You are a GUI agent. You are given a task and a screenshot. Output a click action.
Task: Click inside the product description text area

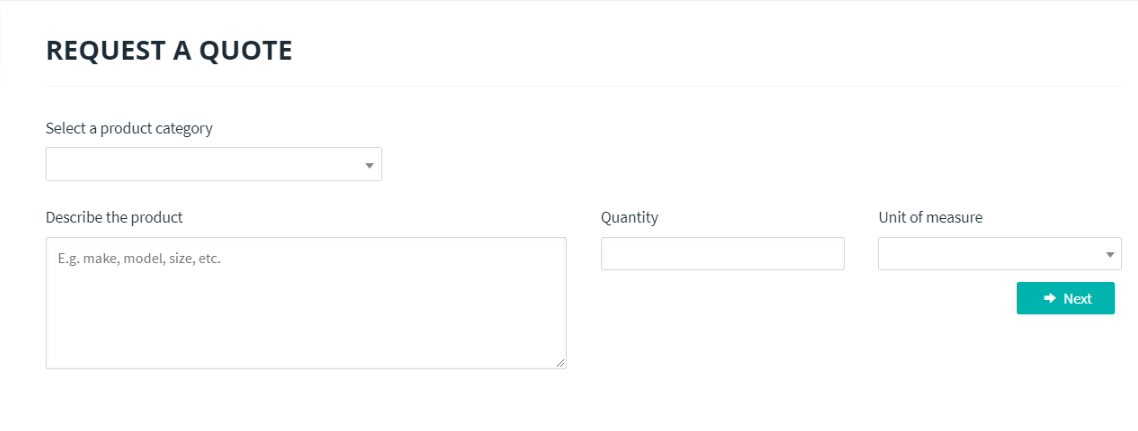click(x=306, y=300)
